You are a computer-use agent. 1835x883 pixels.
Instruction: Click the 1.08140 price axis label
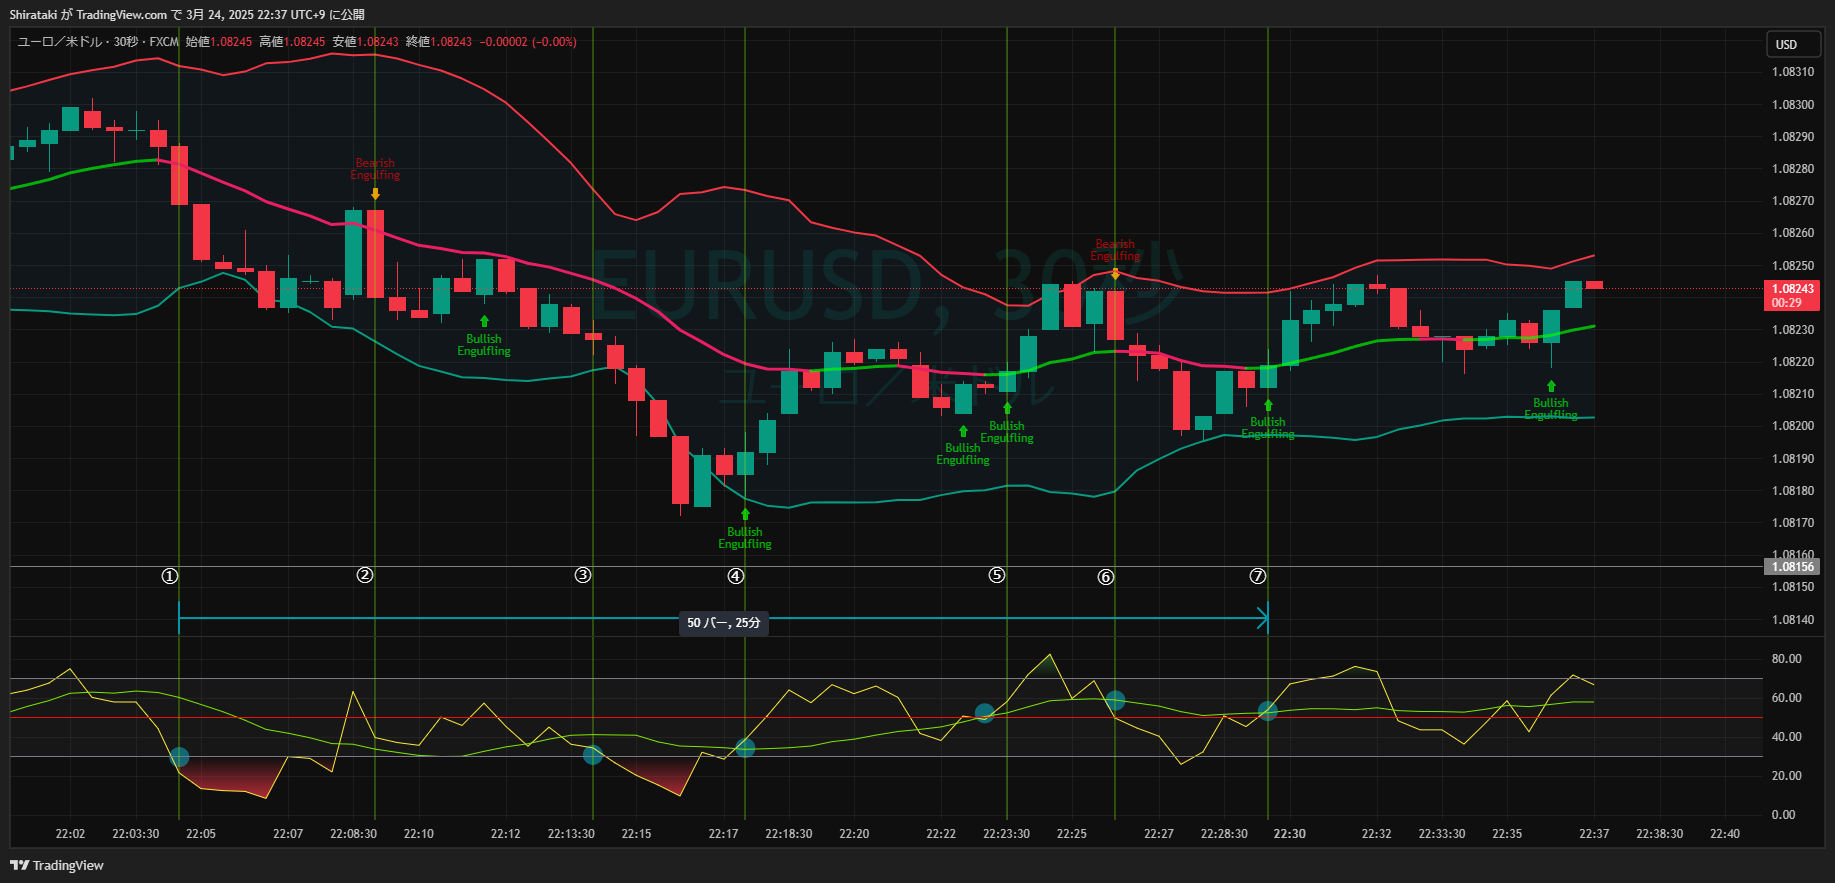[1793, 620]
